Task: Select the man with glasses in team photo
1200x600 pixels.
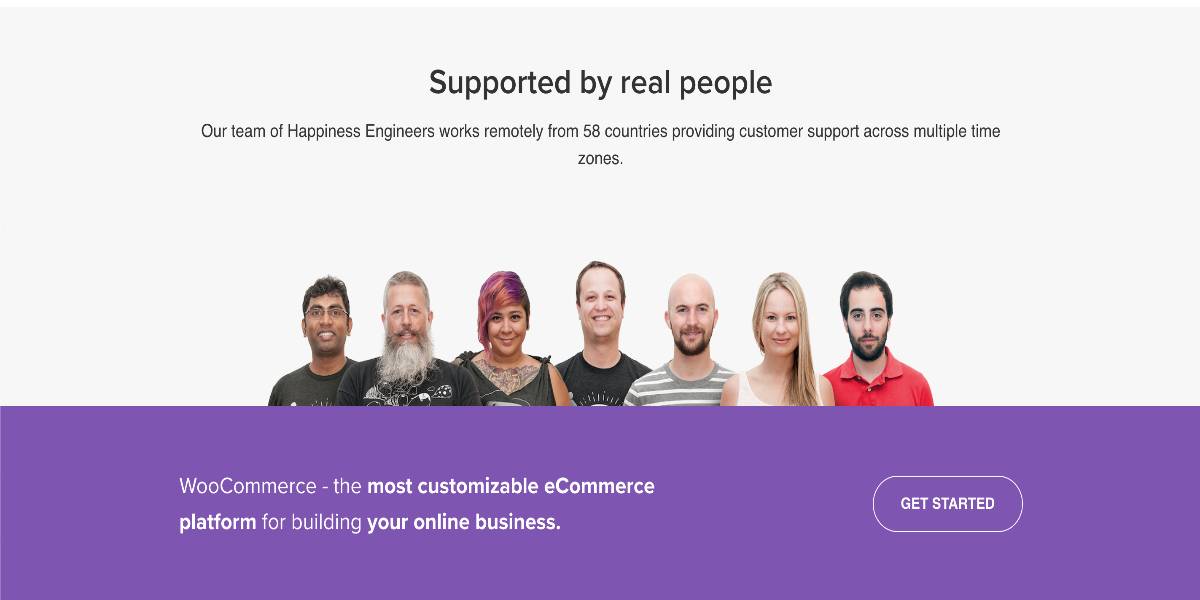Action: [318, 342]
